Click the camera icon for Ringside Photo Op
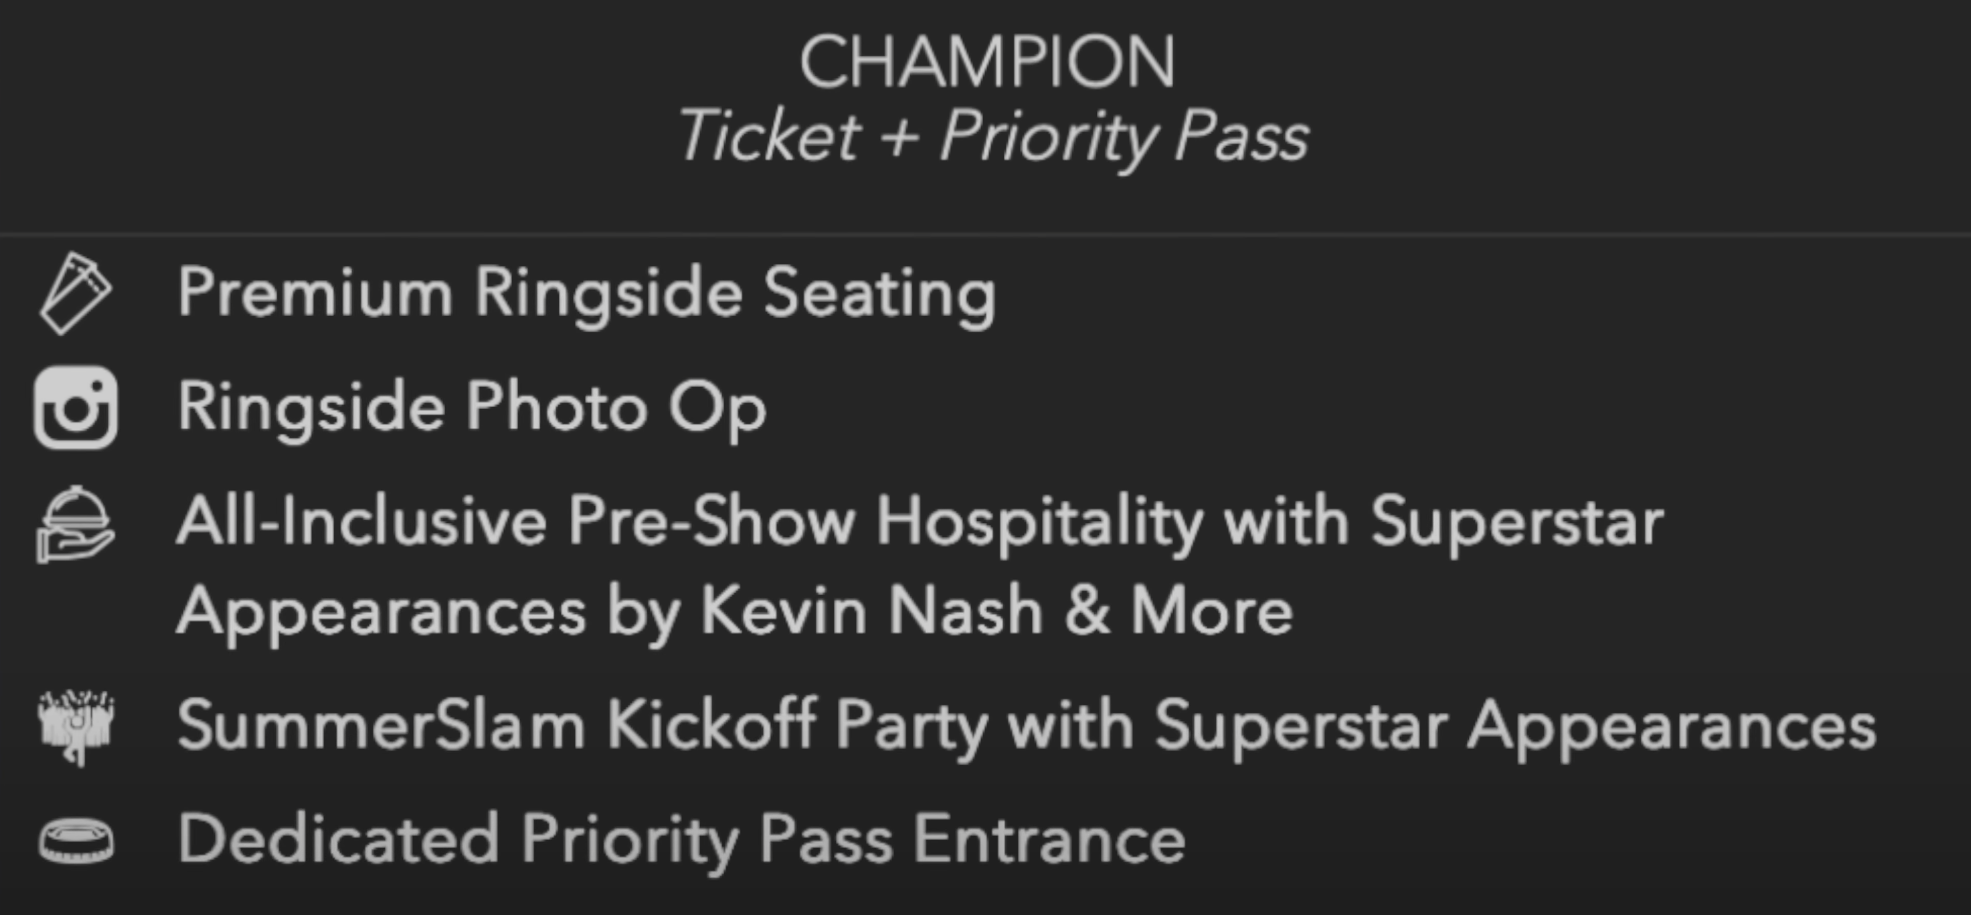The width and height of the screenshot is (1971, 915). (75, 407)
